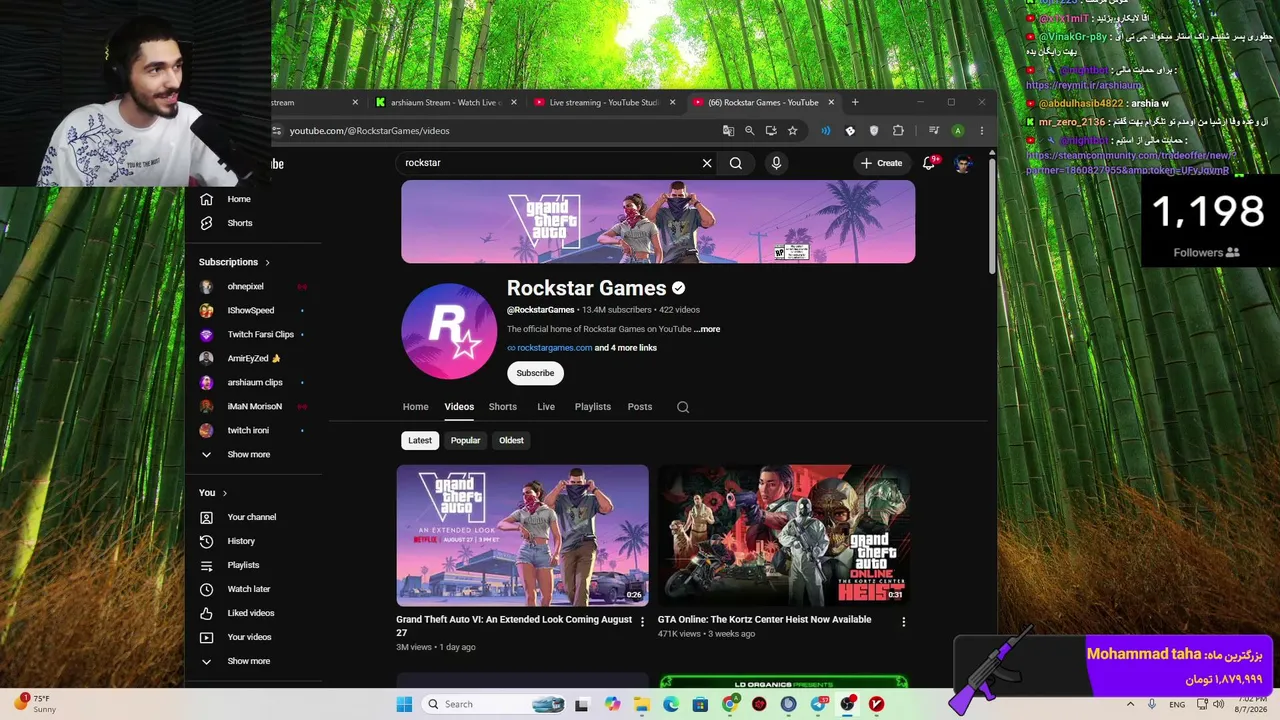Image resolution: width=1280 pixels, height=720 pixels.
Task: Open Liked videos list
Action: 250,613
